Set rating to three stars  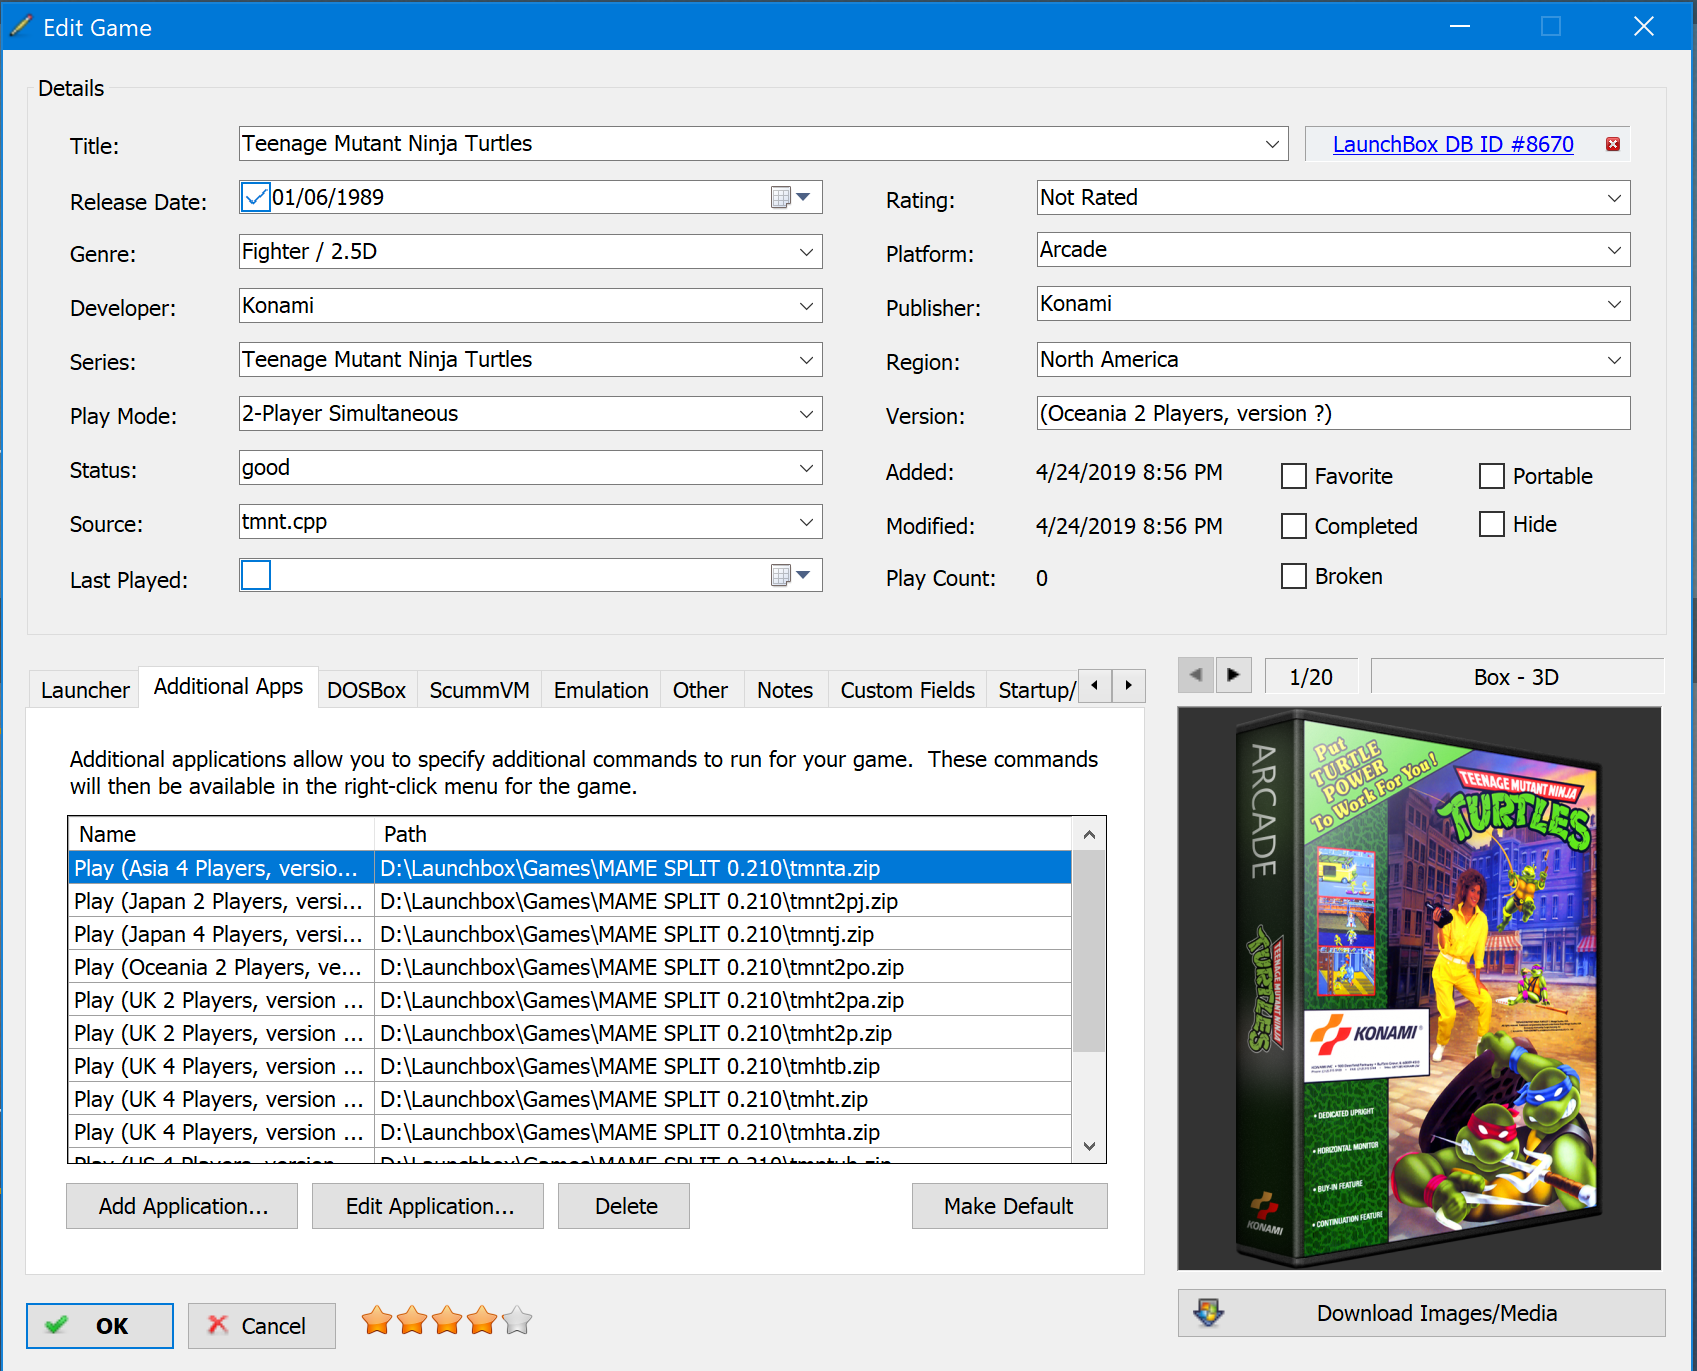447,1321
